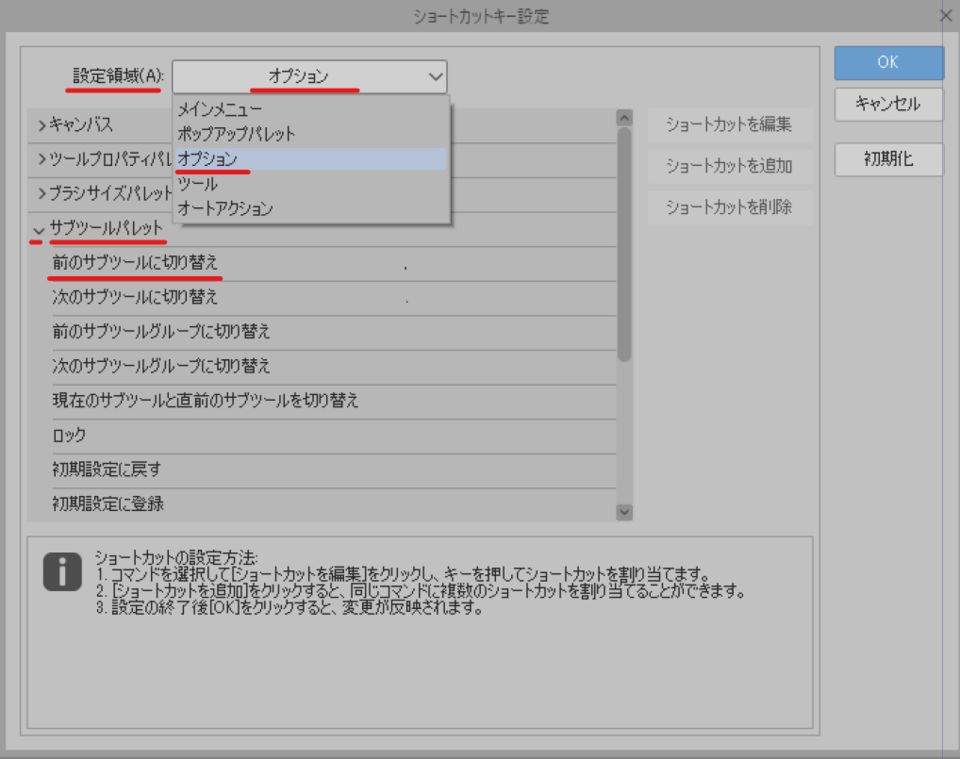Choose ポップアップパレット in the dropdown list

coord(311,134)
